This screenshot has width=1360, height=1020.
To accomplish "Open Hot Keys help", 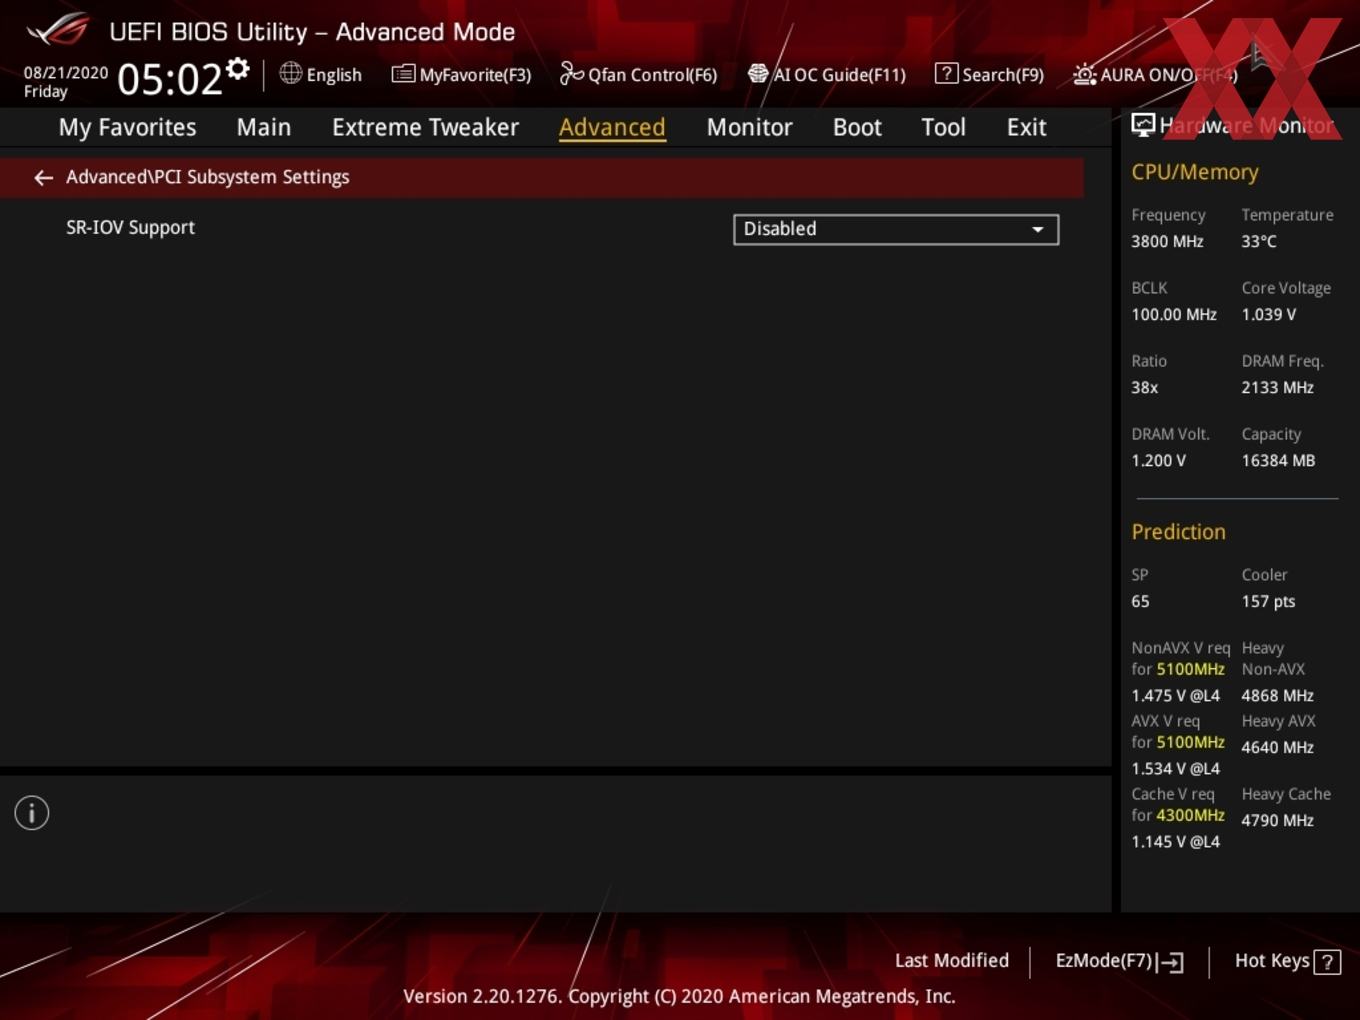I will pyautogui.click(x=1287, y=961).
